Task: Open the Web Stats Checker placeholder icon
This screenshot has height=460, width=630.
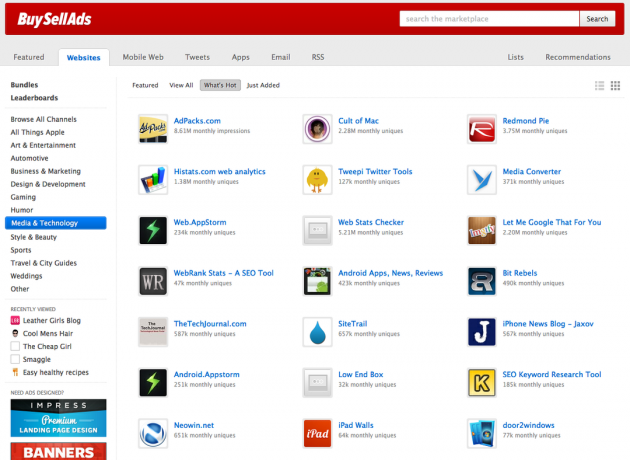Action: tap(317, 231)
